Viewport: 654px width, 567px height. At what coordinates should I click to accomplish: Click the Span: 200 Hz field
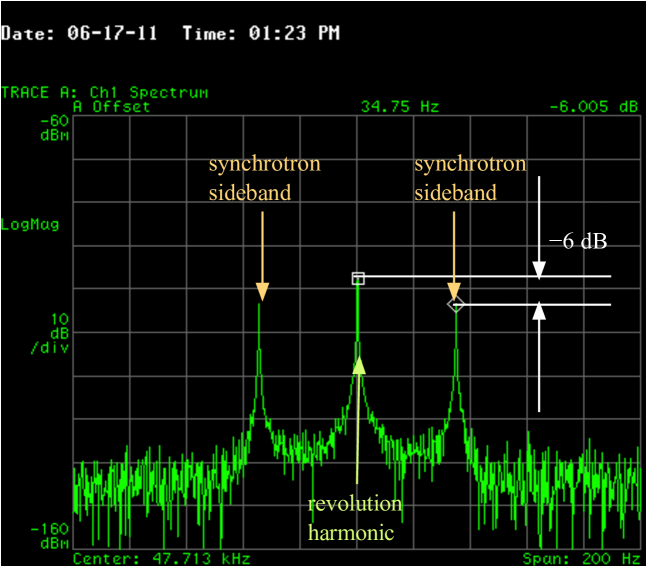tap(580, 558)
